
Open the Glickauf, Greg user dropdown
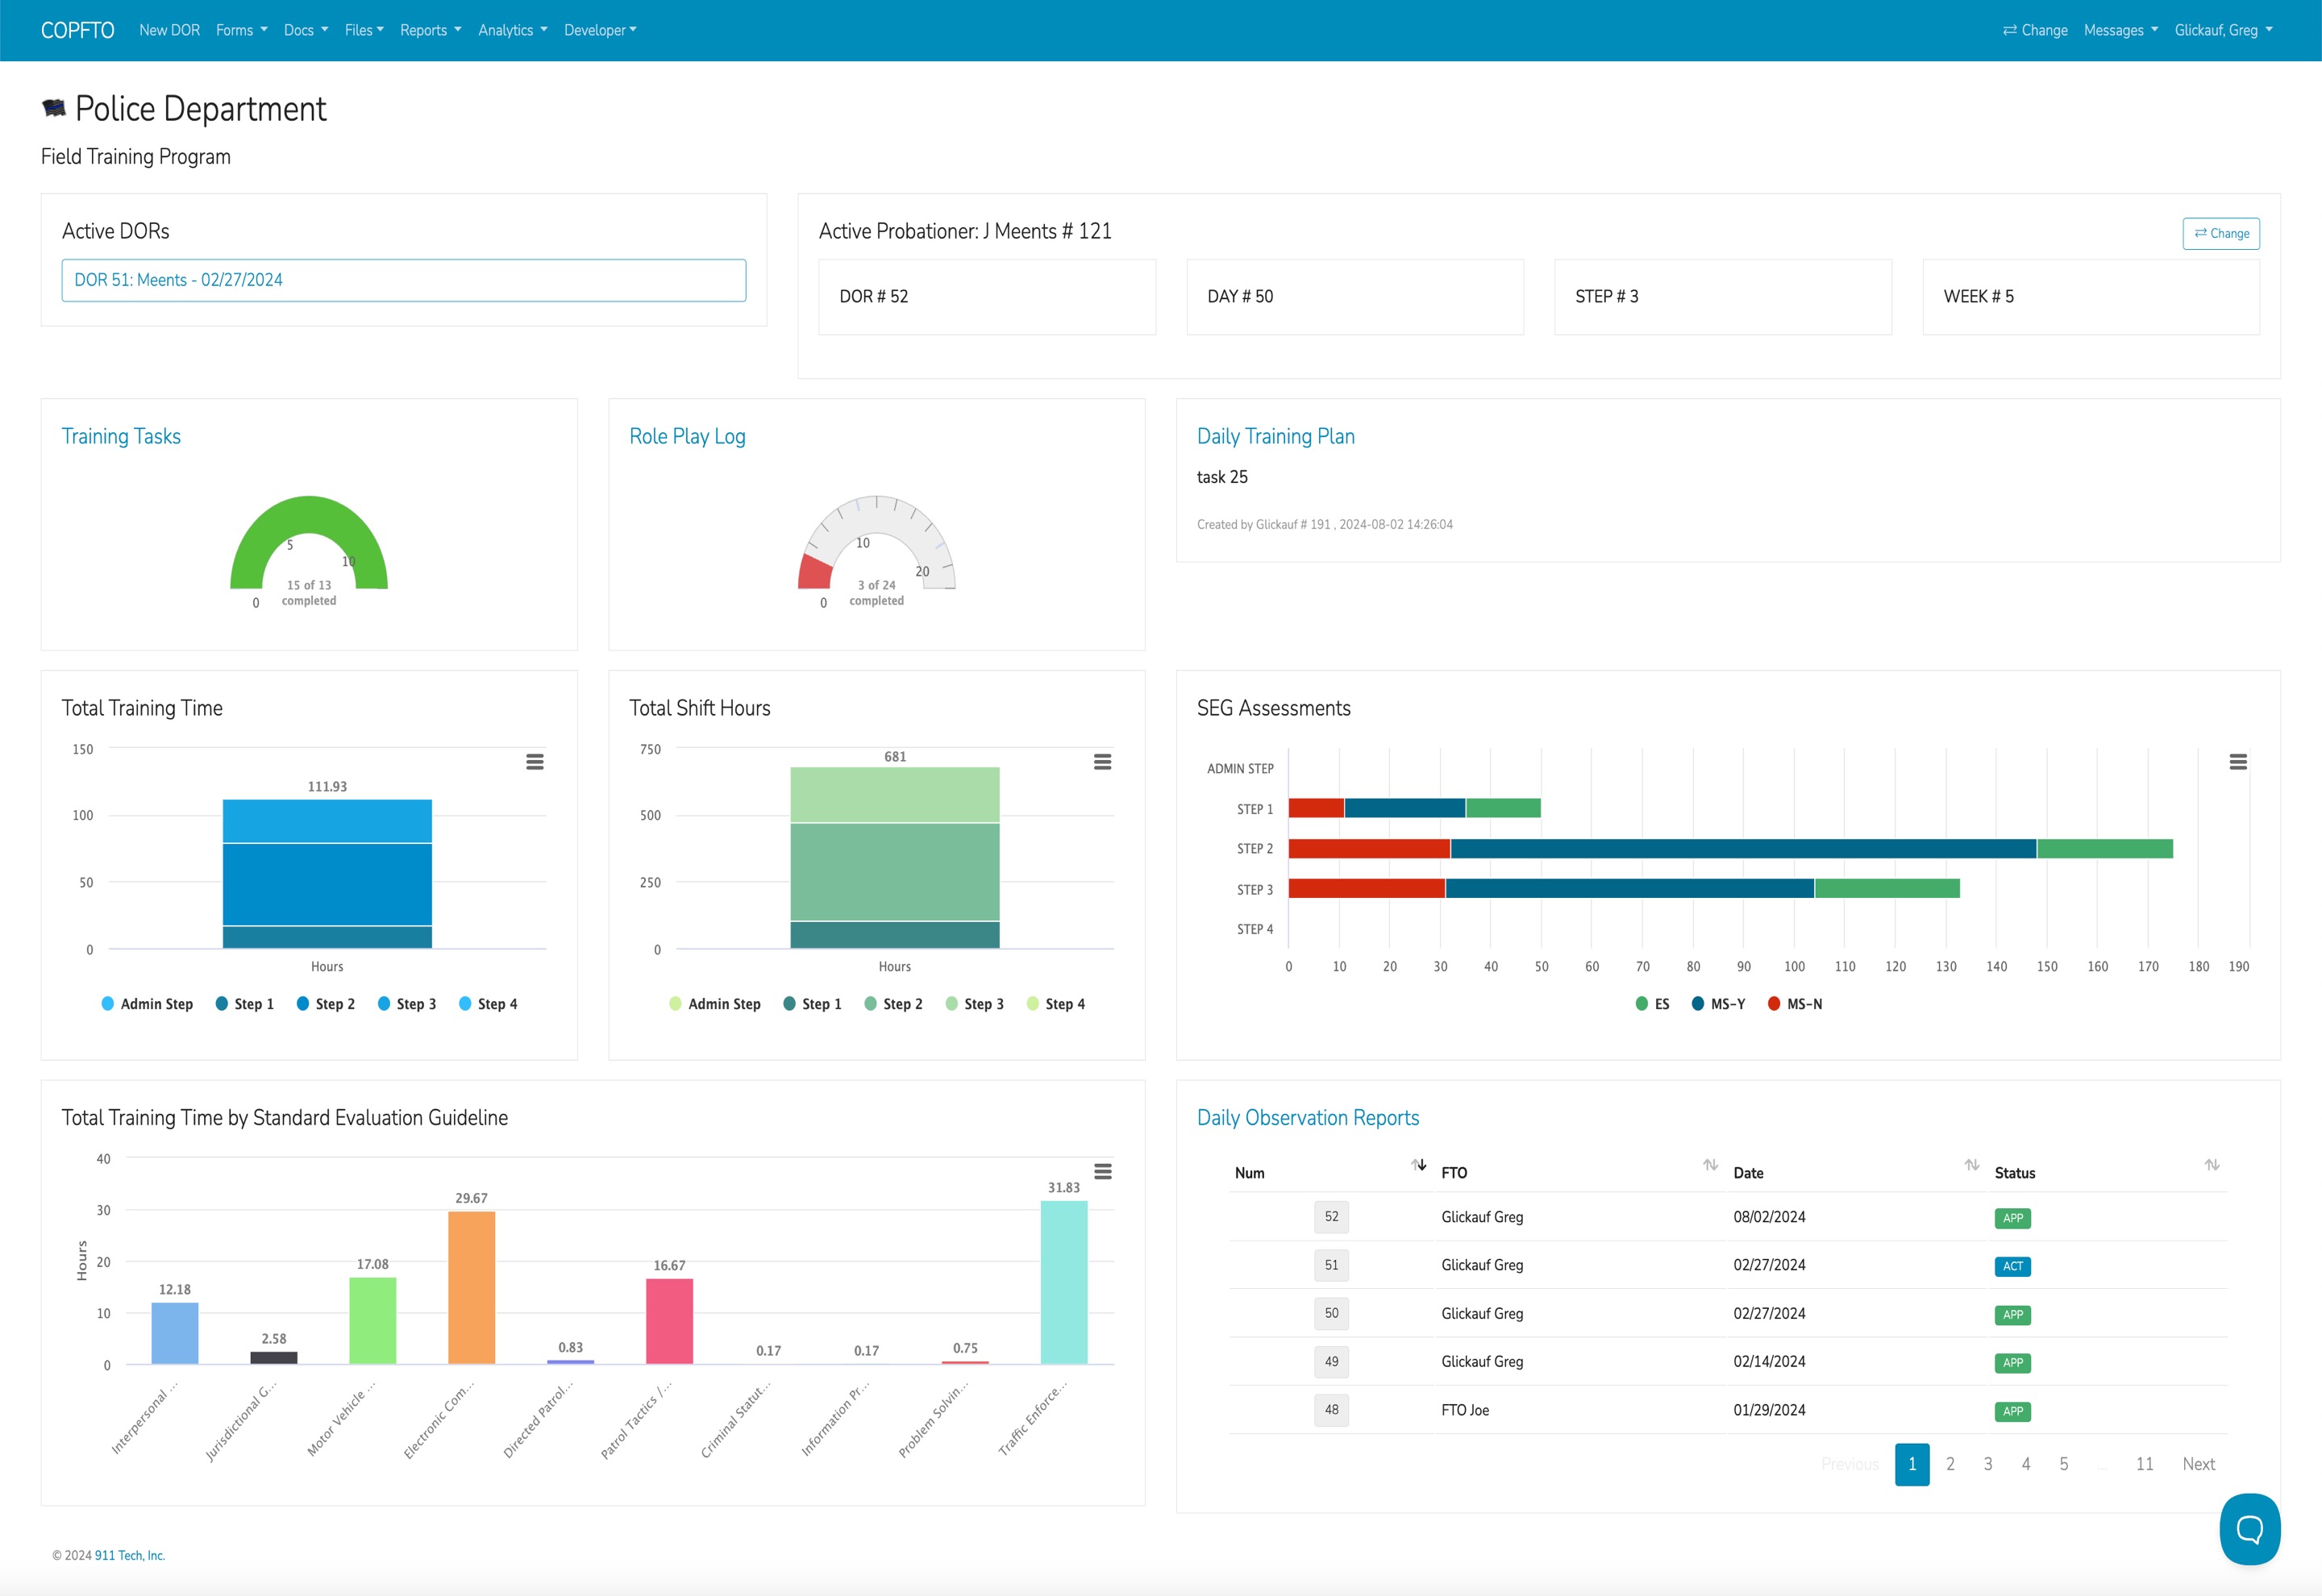[2223, 30]
